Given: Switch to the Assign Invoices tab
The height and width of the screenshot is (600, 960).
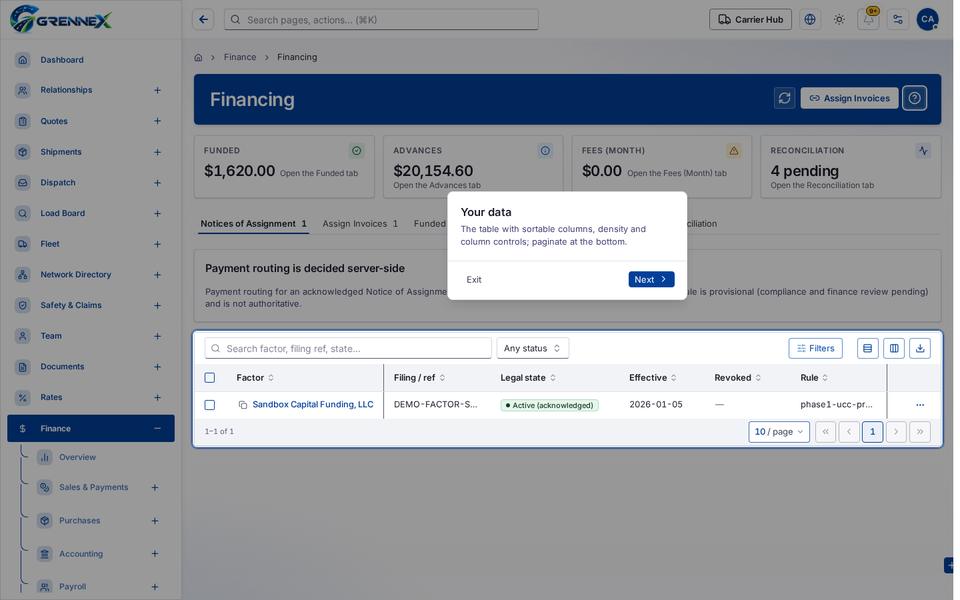Looking at the screenshot, I should (x=360, y=223).
